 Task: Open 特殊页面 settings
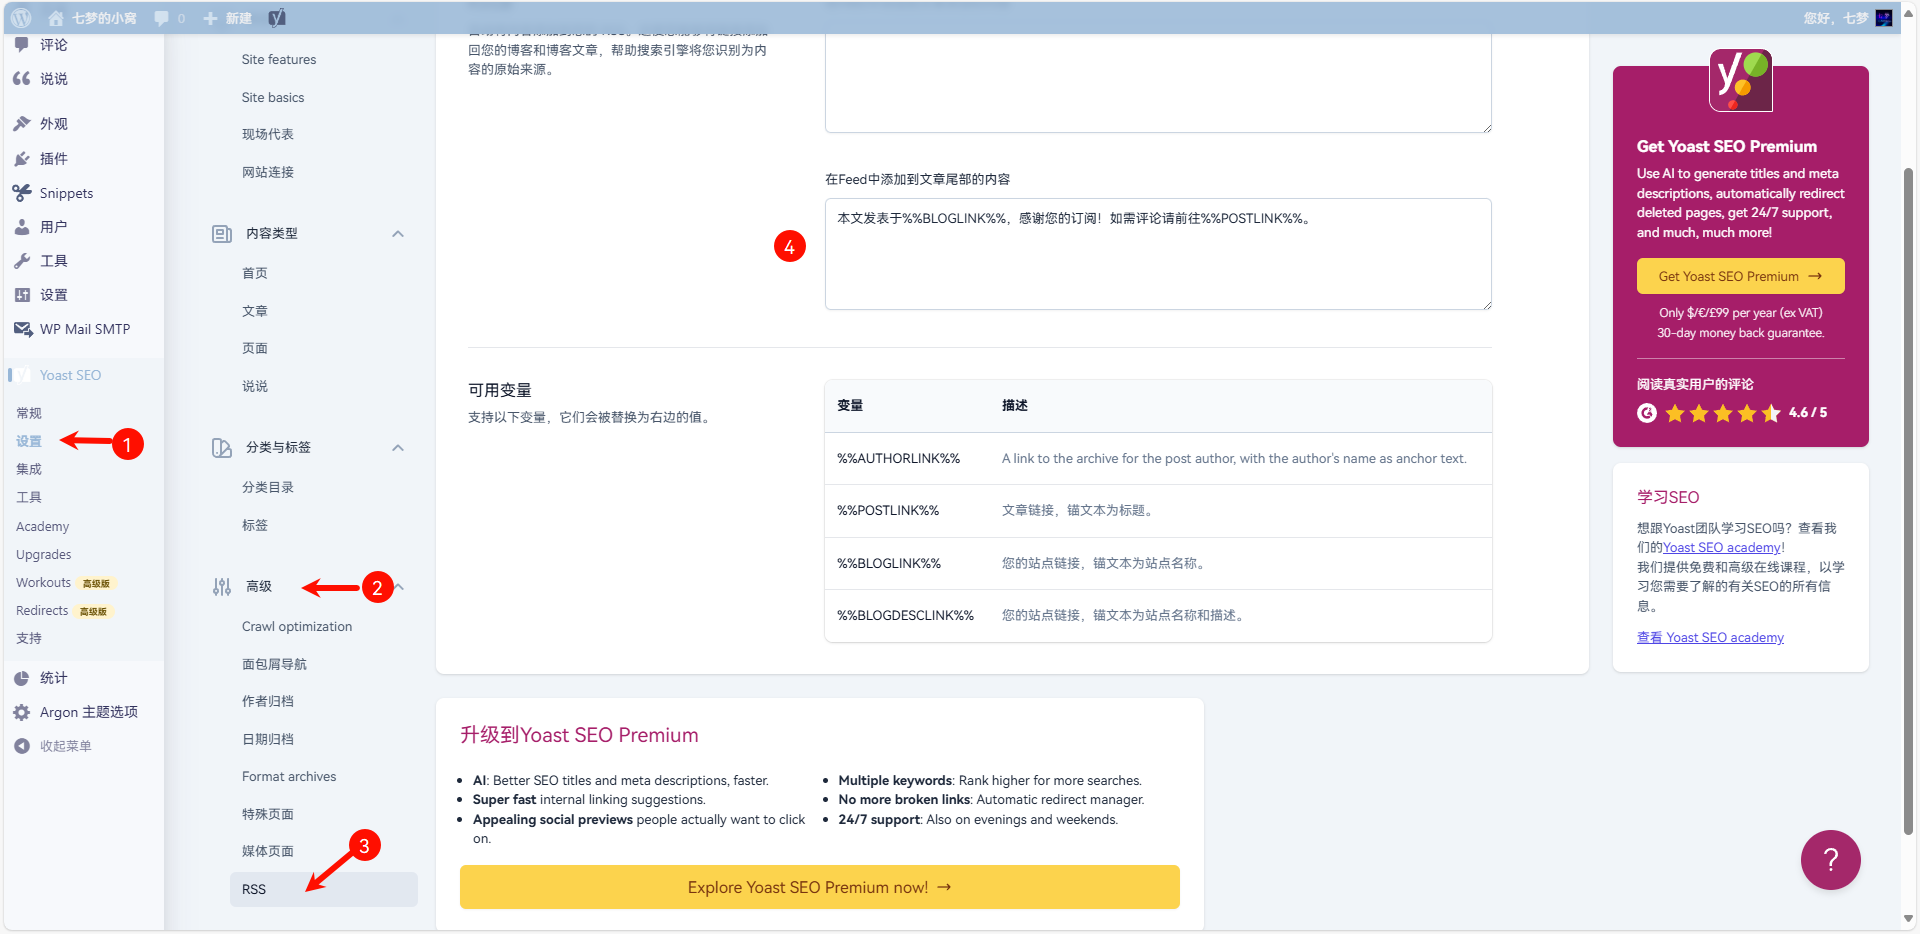point(268,814)
